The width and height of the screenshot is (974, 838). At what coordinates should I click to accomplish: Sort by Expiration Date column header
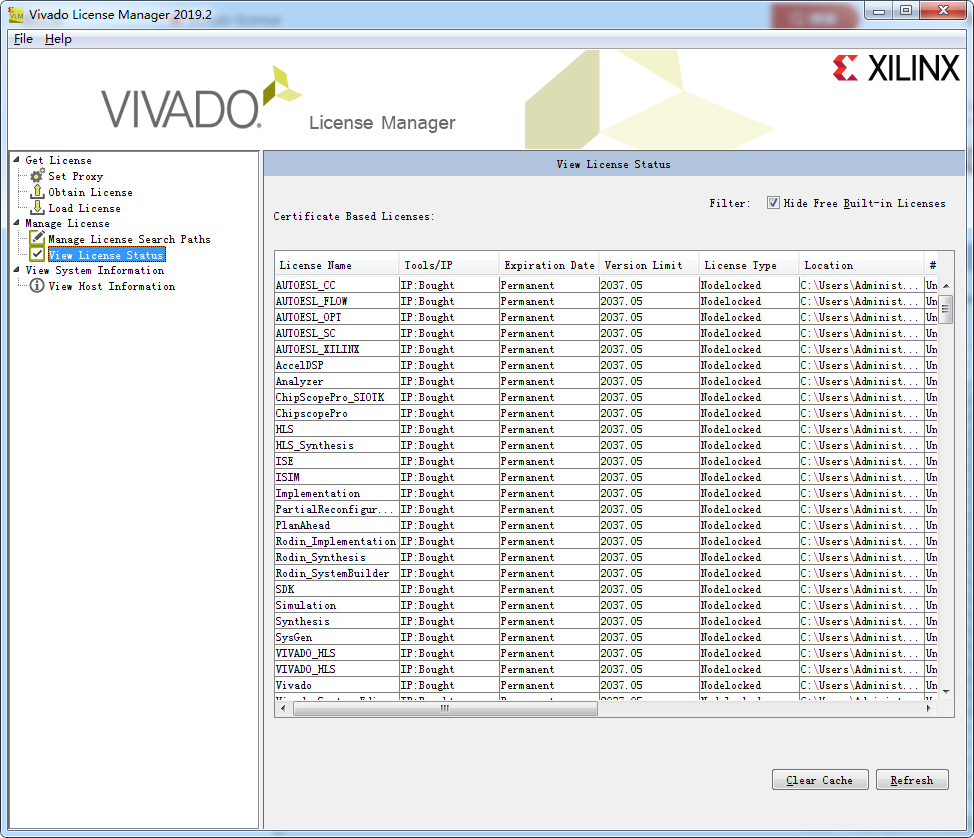click(549, 265)
